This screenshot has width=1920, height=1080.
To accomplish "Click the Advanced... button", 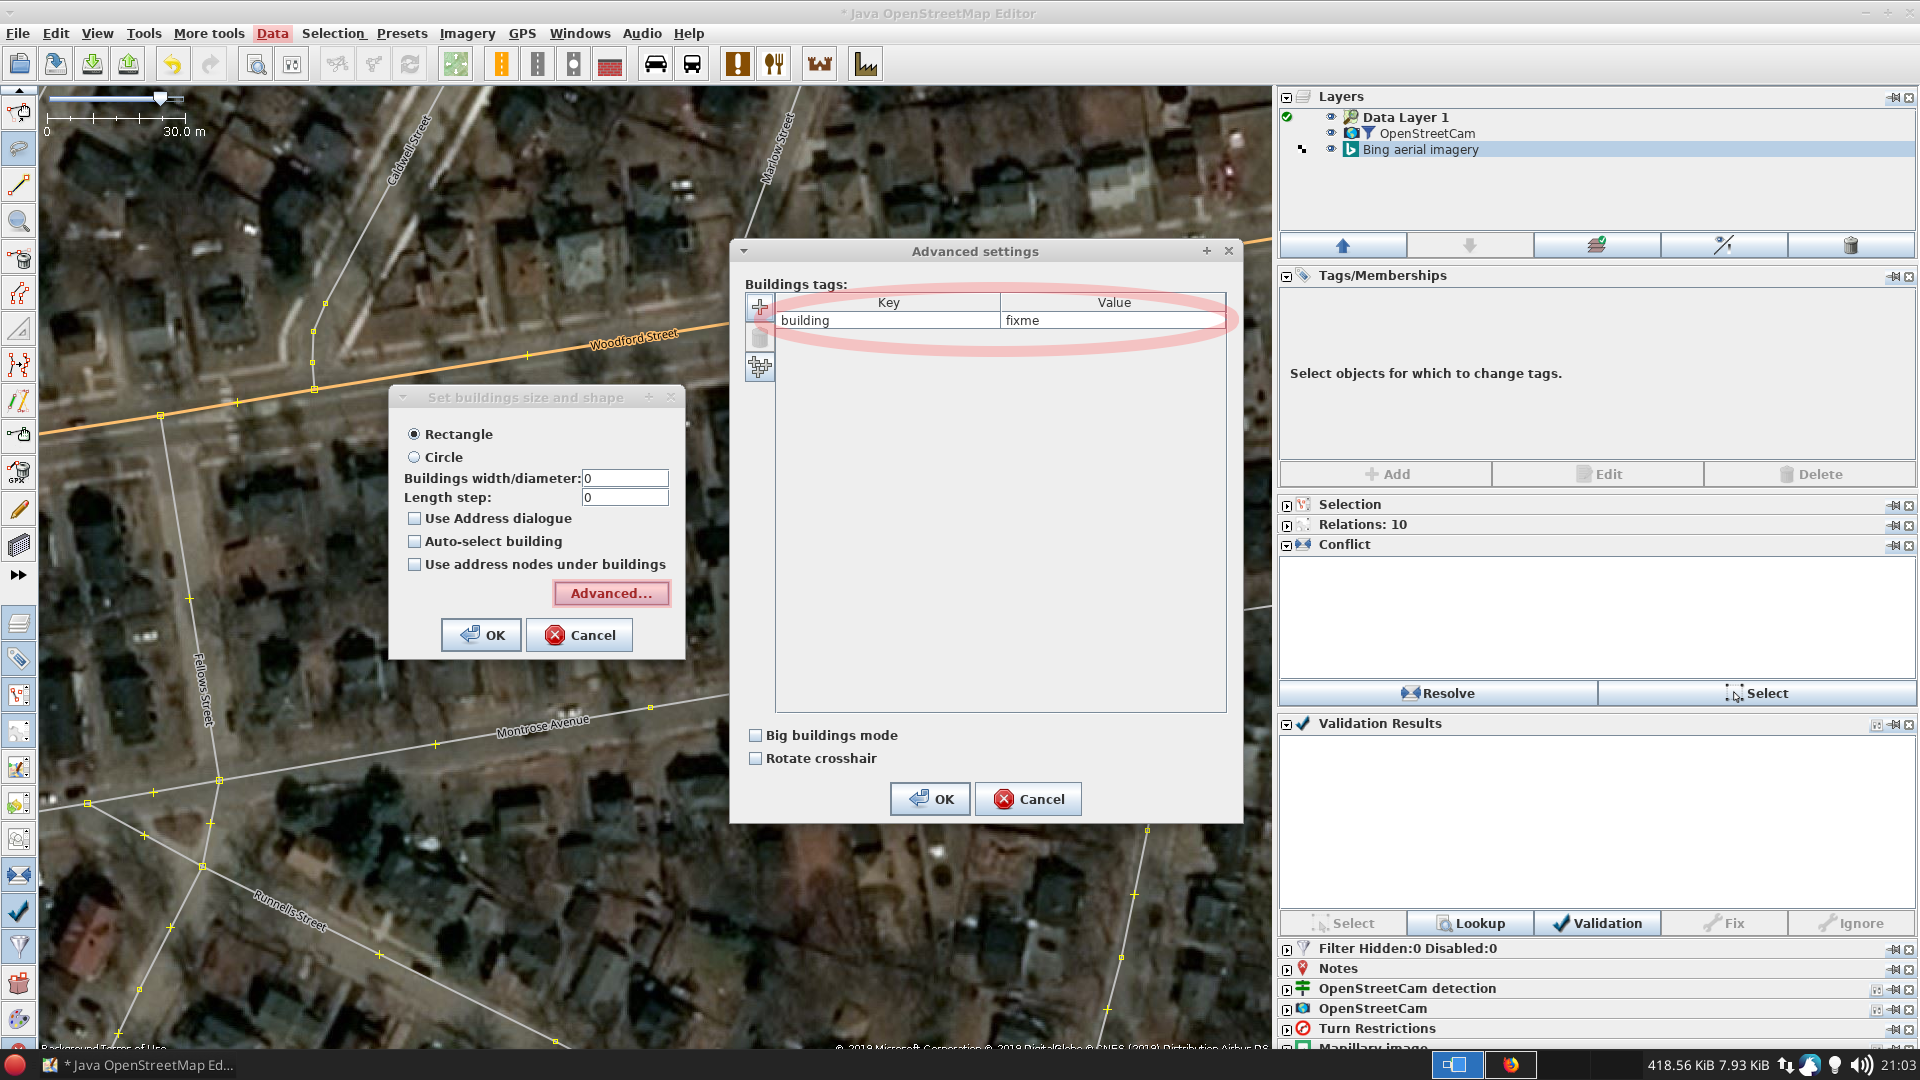I will pyautogui.click(x=611, y=593).
